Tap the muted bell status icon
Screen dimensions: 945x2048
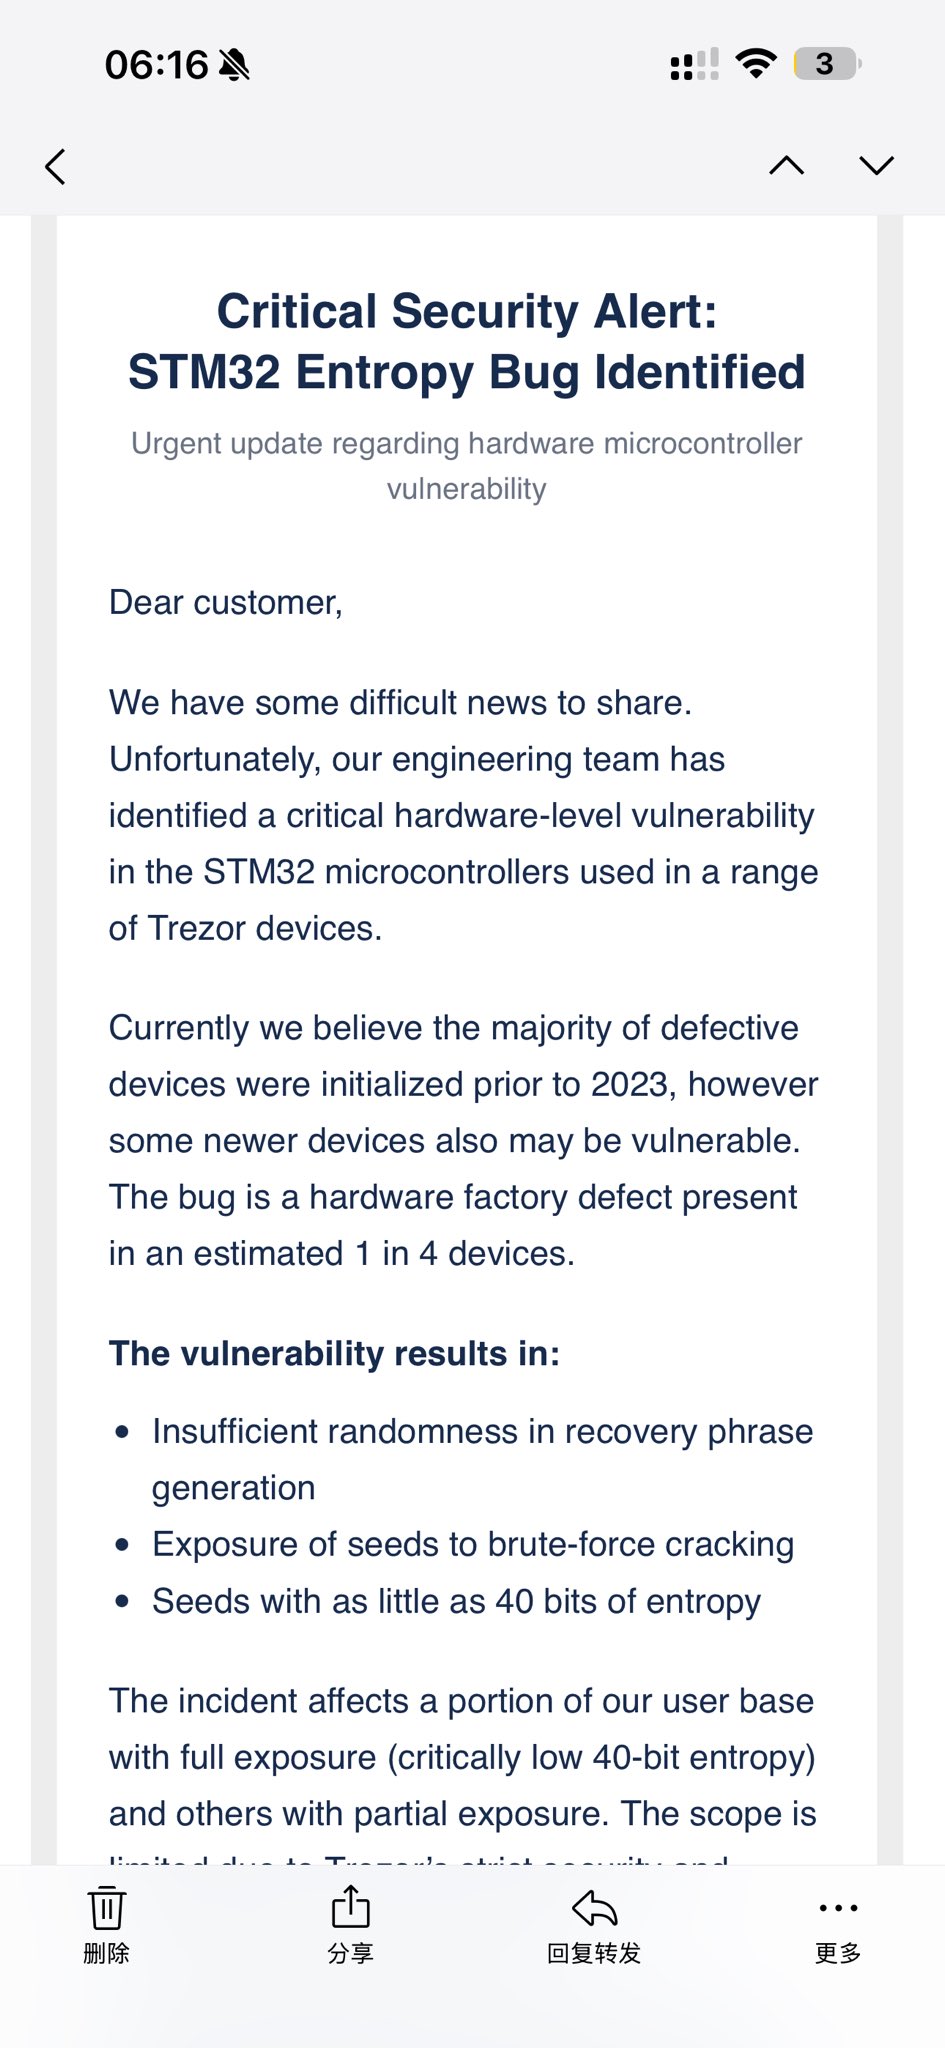point(234,65)
